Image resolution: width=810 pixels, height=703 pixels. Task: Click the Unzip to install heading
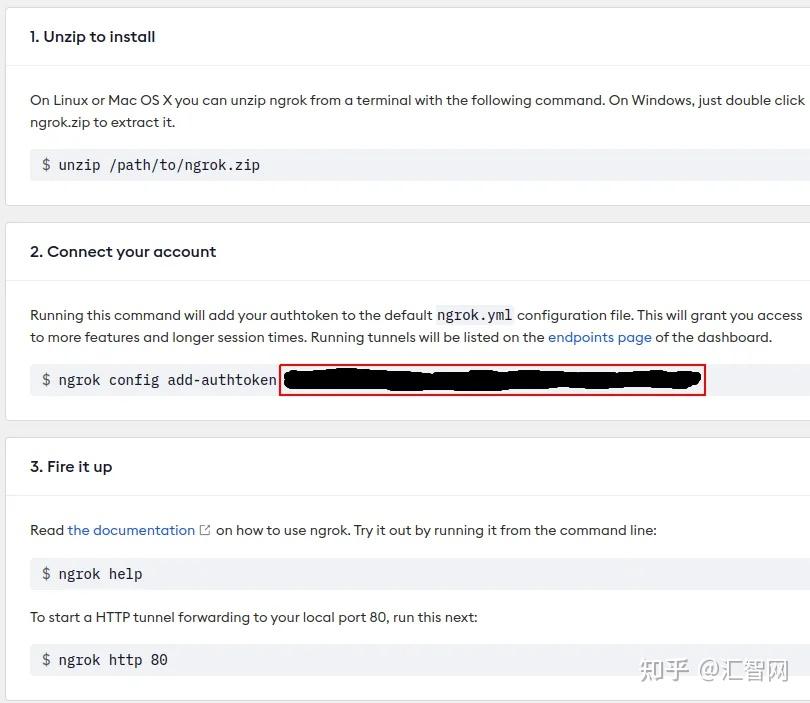pos(92,37)
